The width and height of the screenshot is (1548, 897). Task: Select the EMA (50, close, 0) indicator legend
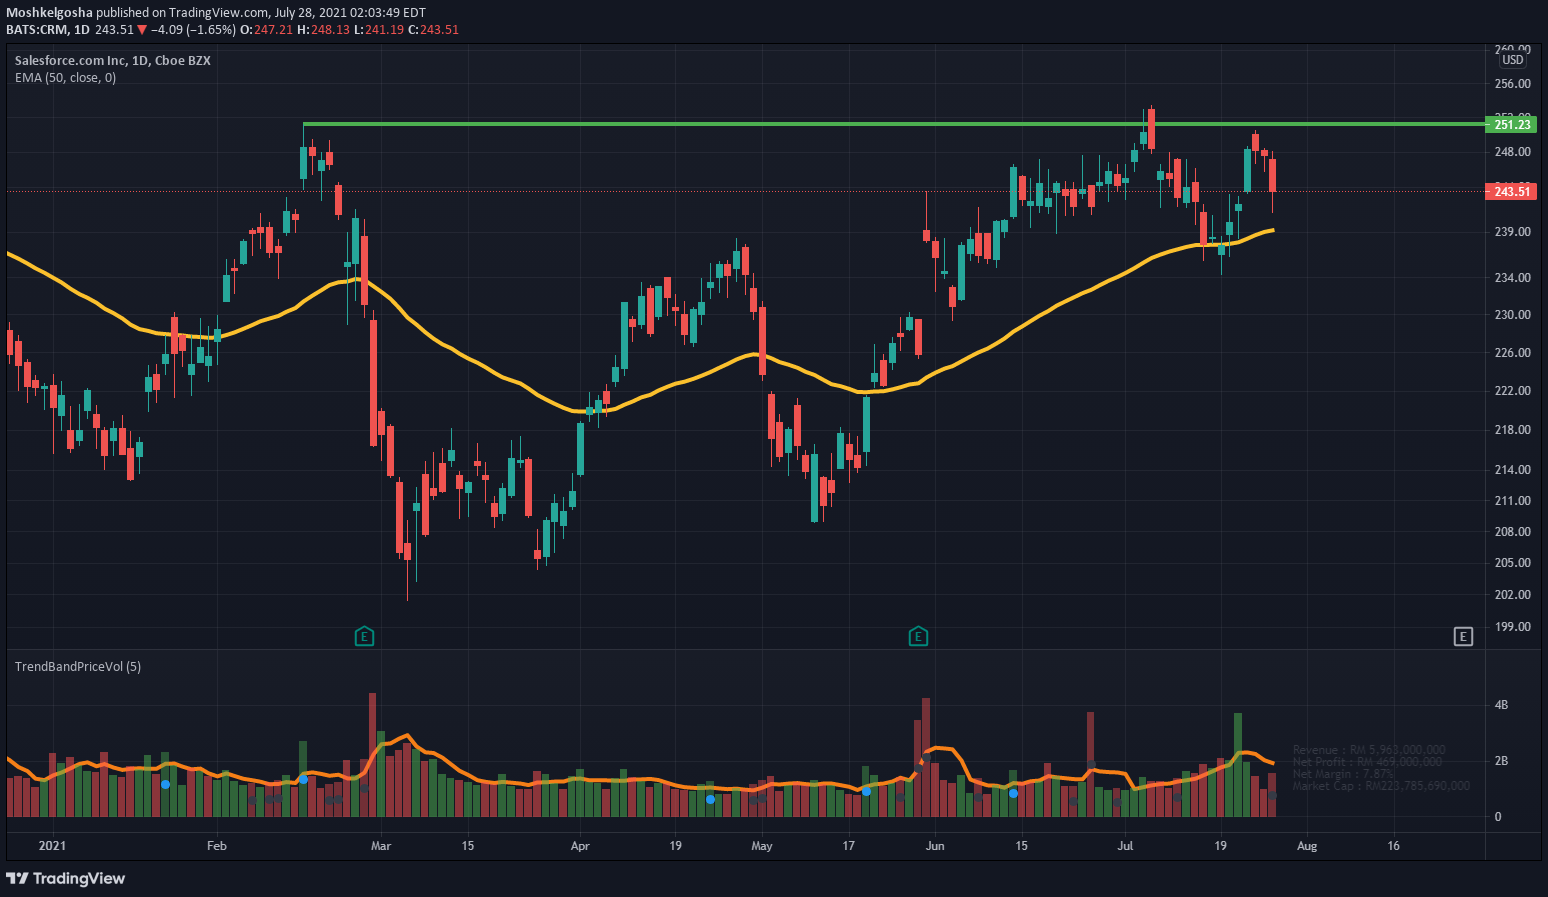(65, 77)
